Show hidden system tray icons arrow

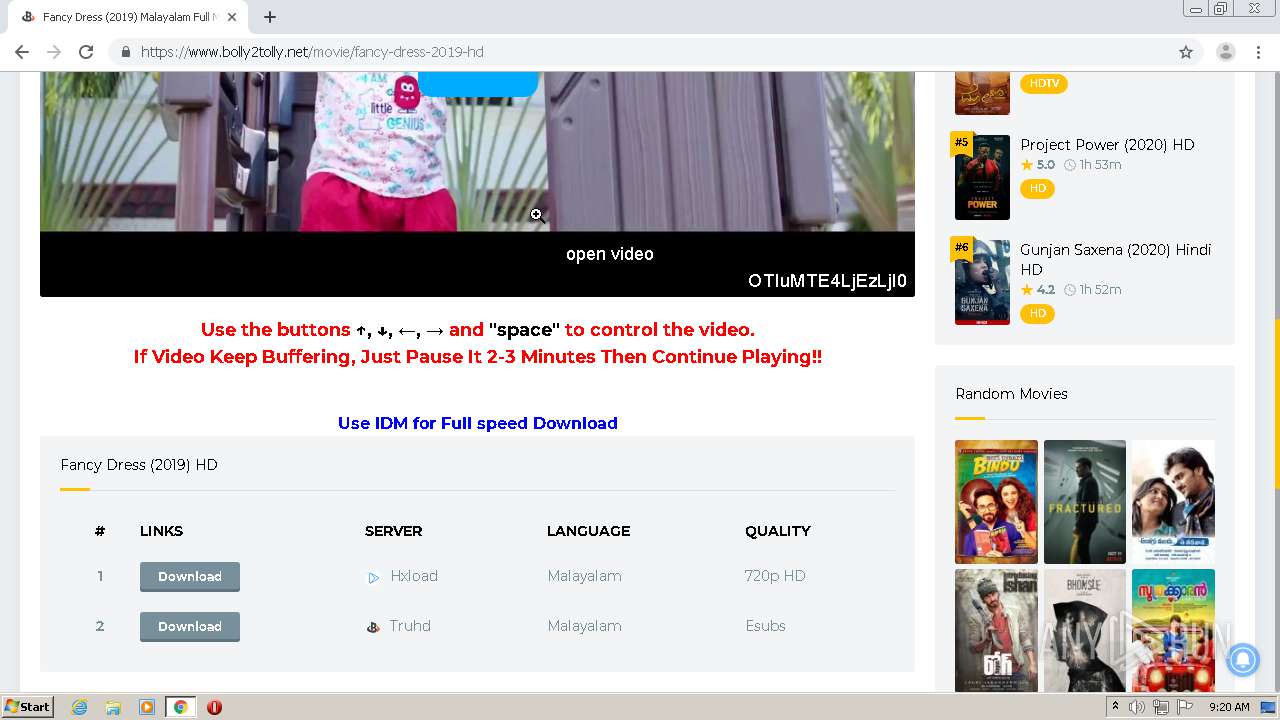click(x=1116, y=707)
